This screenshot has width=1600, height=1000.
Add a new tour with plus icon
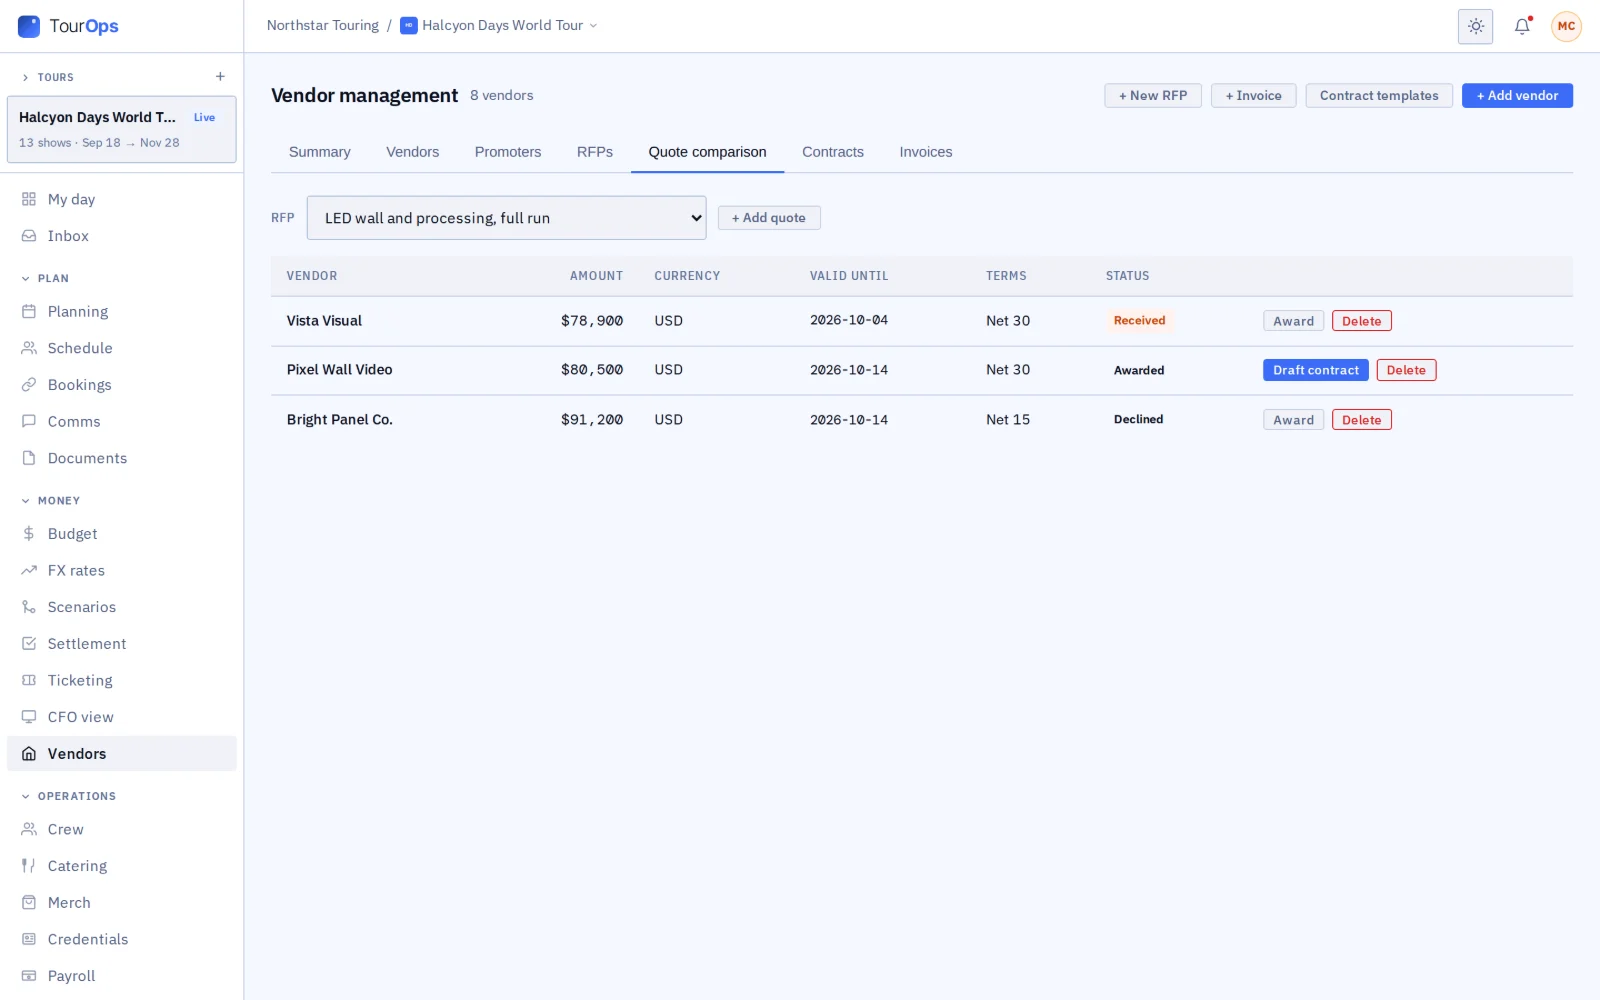(220, 77)
